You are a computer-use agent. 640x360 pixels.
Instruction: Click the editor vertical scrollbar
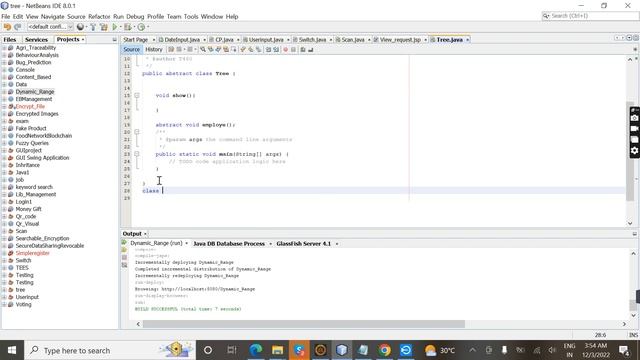[630, 151]
